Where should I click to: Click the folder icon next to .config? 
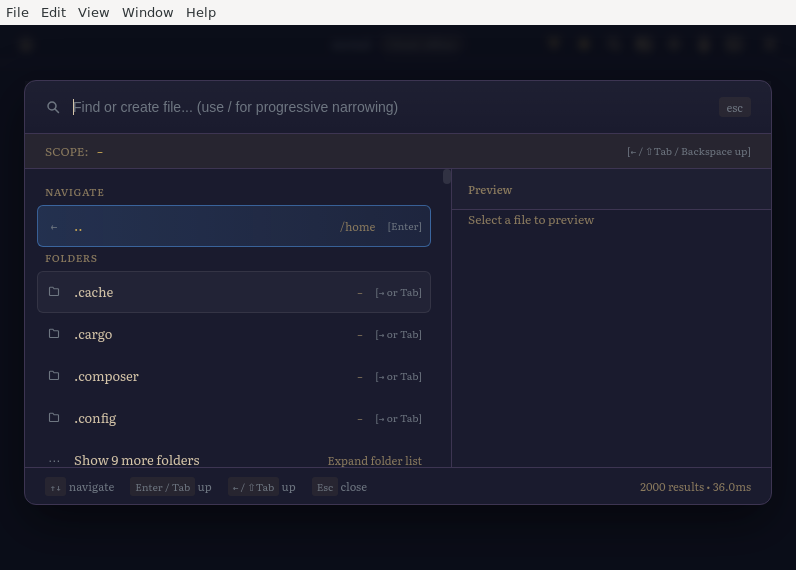[54, 418]
